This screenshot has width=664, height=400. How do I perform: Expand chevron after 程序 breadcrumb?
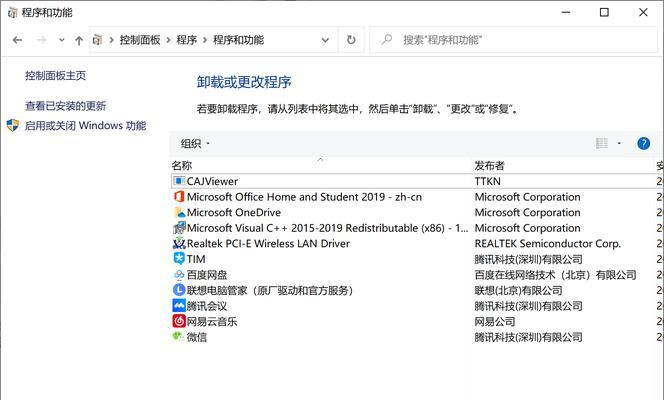pos(205,40)
